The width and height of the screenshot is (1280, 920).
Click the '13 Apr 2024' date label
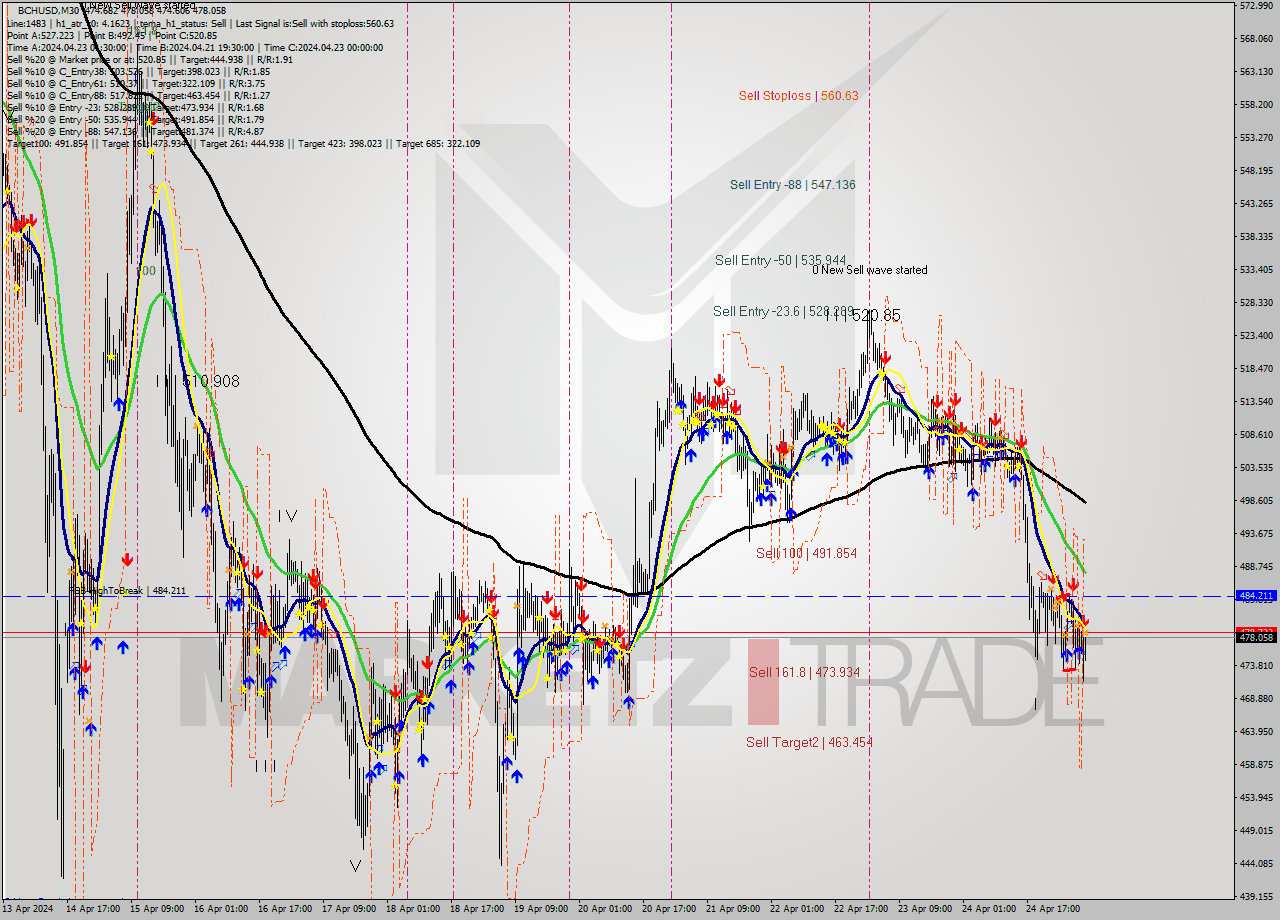coord(29,910)
